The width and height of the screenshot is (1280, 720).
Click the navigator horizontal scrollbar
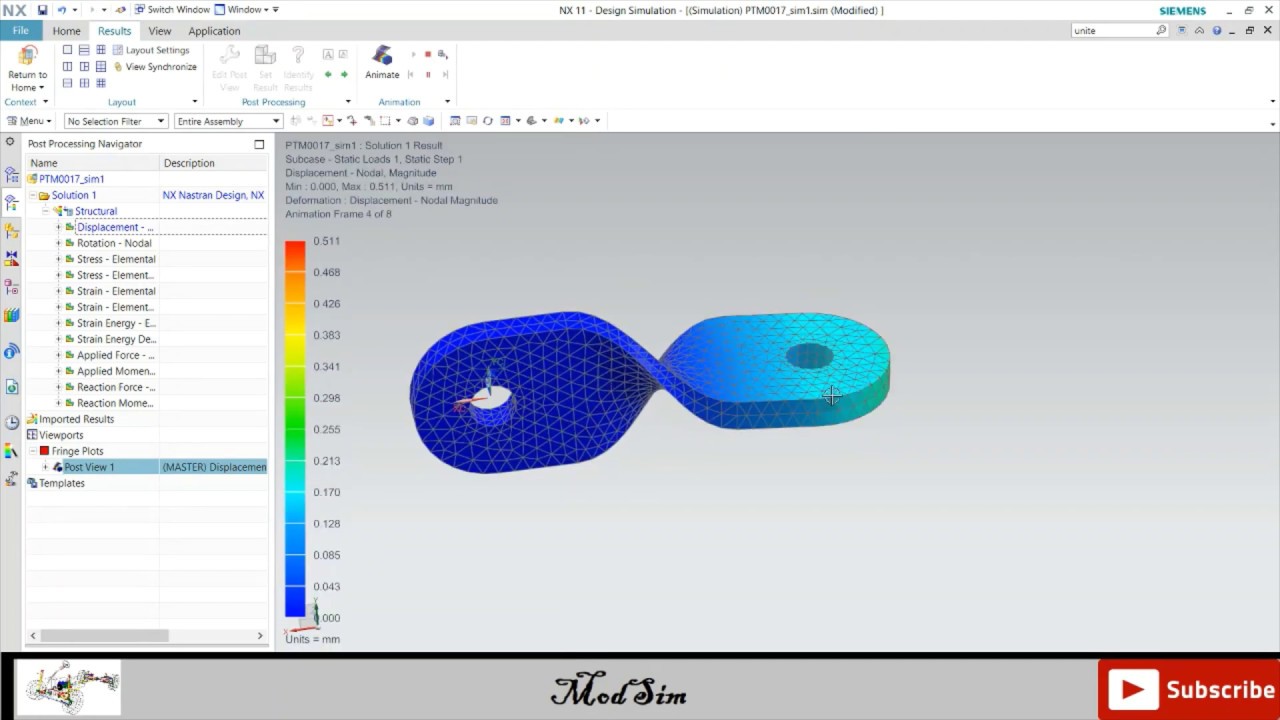coord(104,635)
